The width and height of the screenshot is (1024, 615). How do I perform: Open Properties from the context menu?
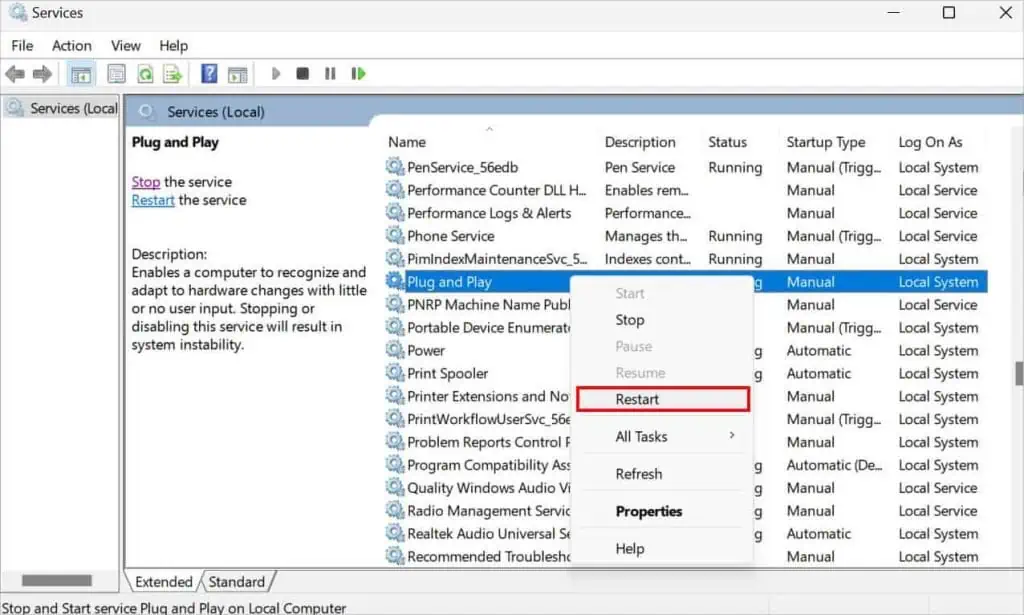(646, 511)
